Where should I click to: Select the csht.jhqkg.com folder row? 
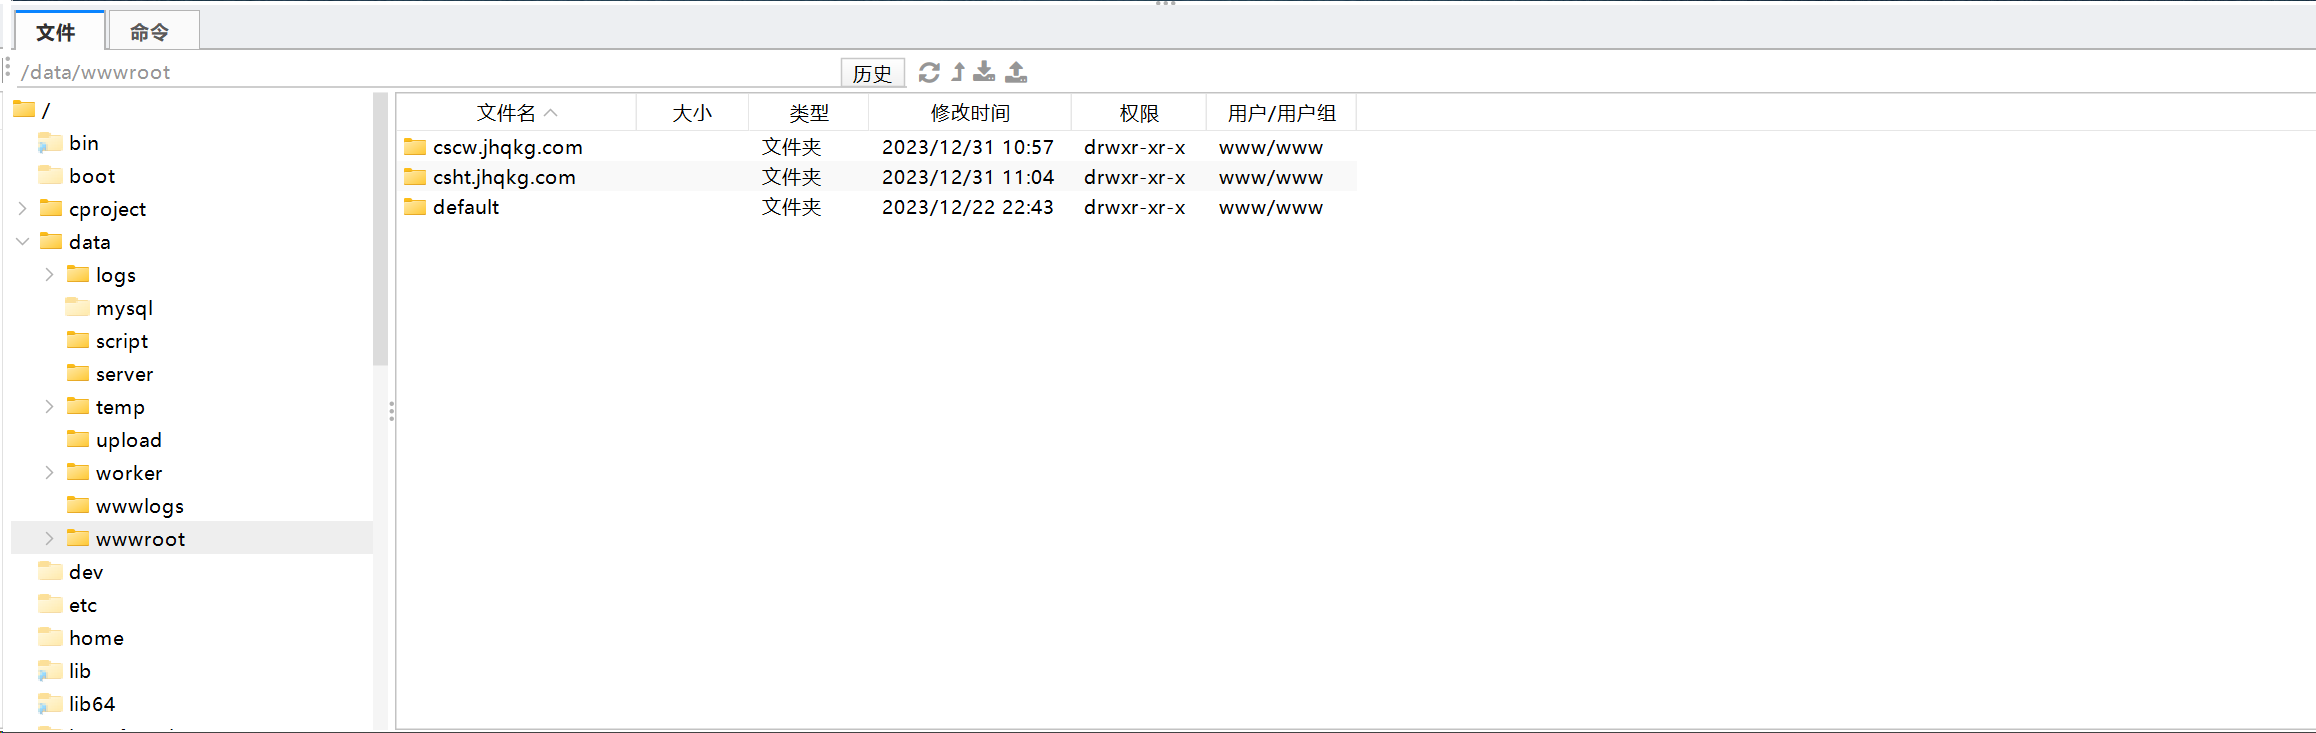pos(877,177)
